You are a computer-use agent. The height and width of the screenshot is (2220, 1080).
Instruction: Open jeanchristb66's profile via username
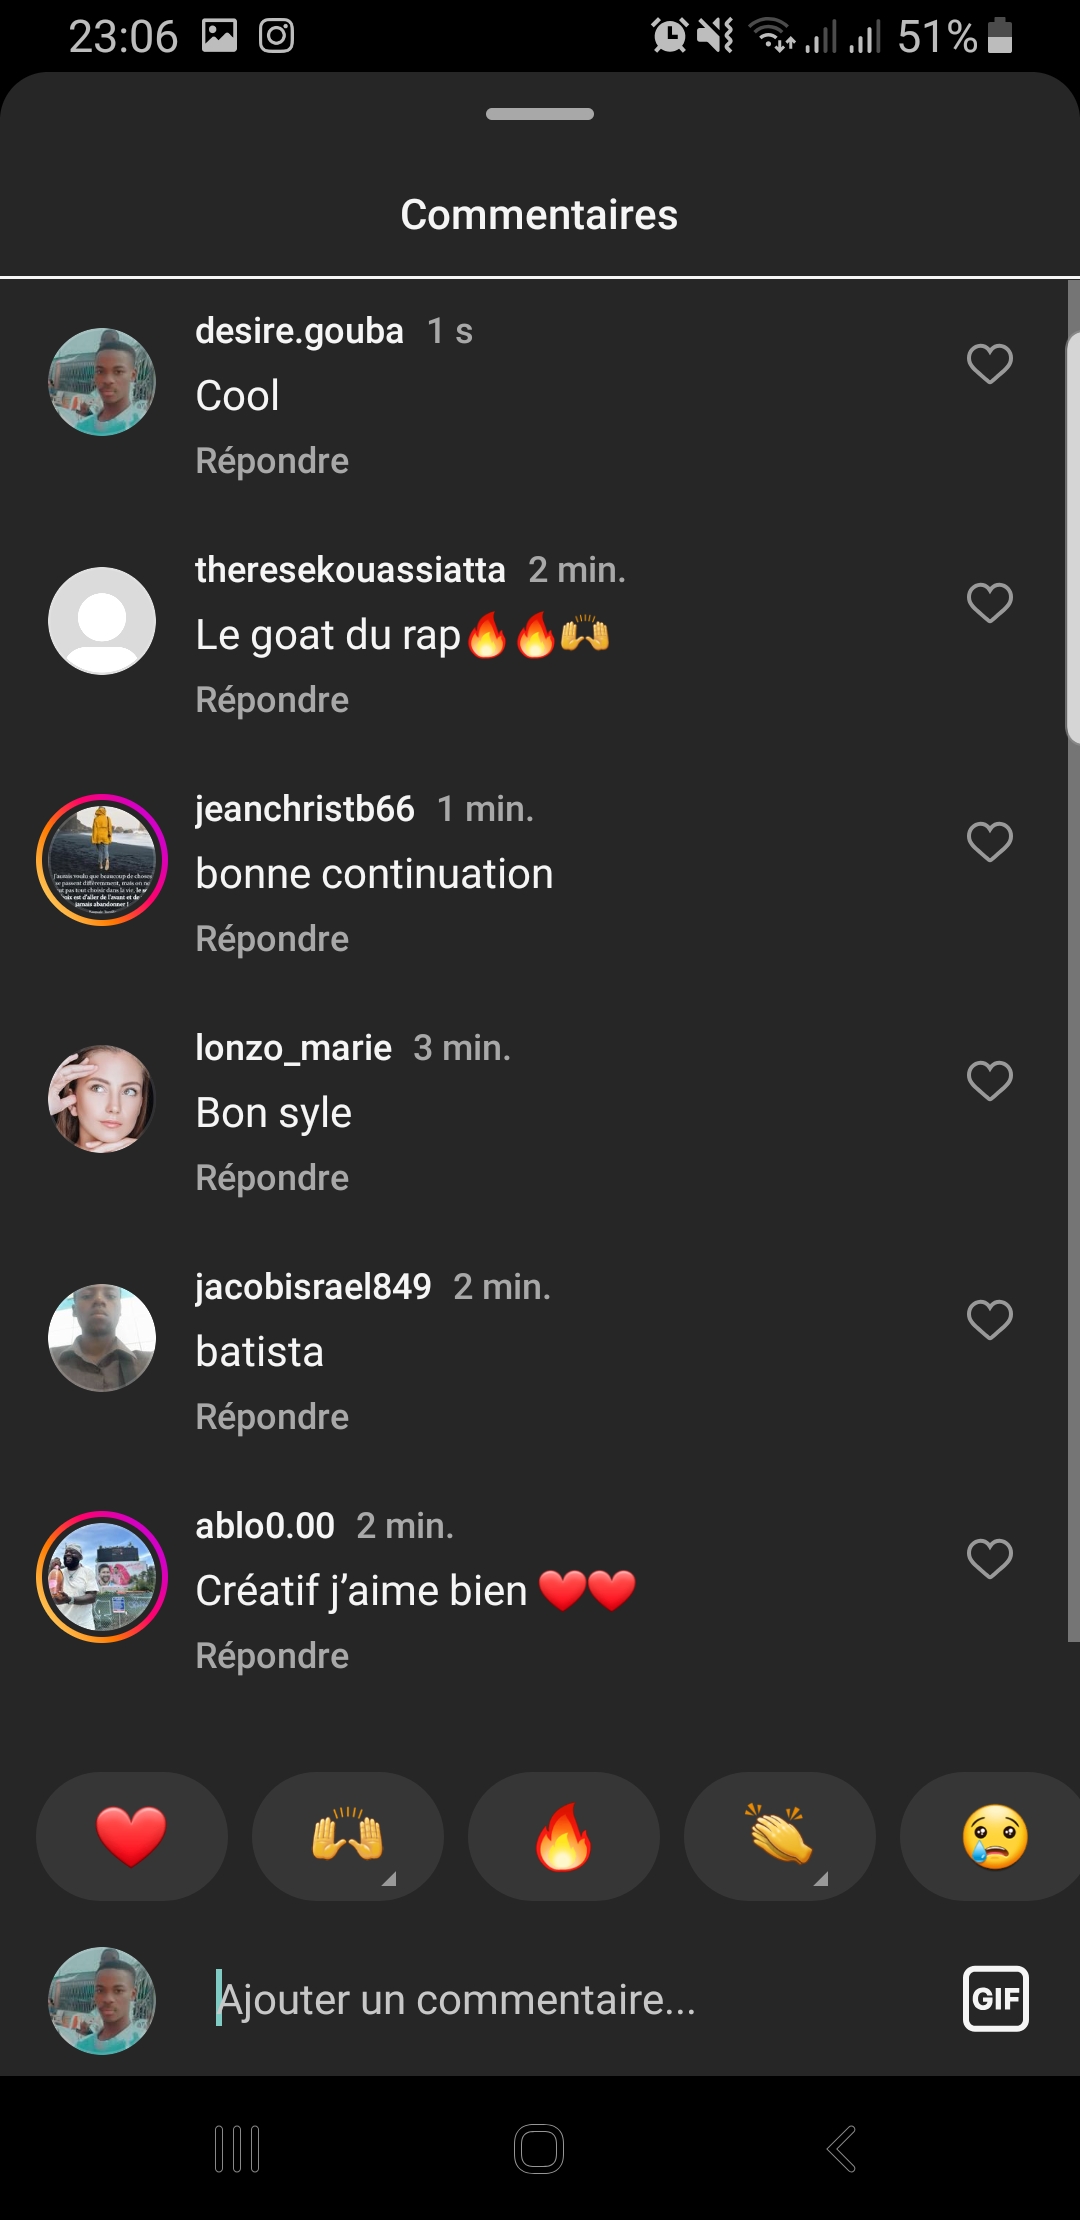coord(304,809)
